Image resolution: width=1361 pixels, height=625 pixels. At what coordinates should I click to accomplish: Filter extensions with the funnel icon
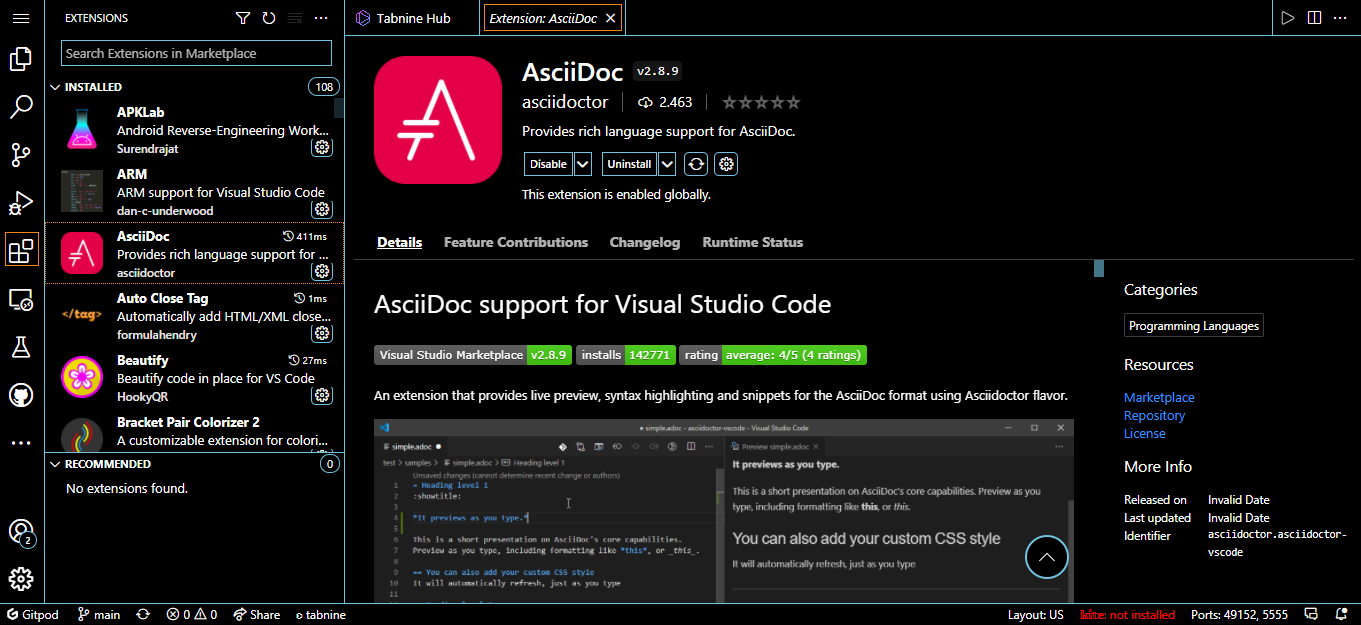click(x=243, y=18)
